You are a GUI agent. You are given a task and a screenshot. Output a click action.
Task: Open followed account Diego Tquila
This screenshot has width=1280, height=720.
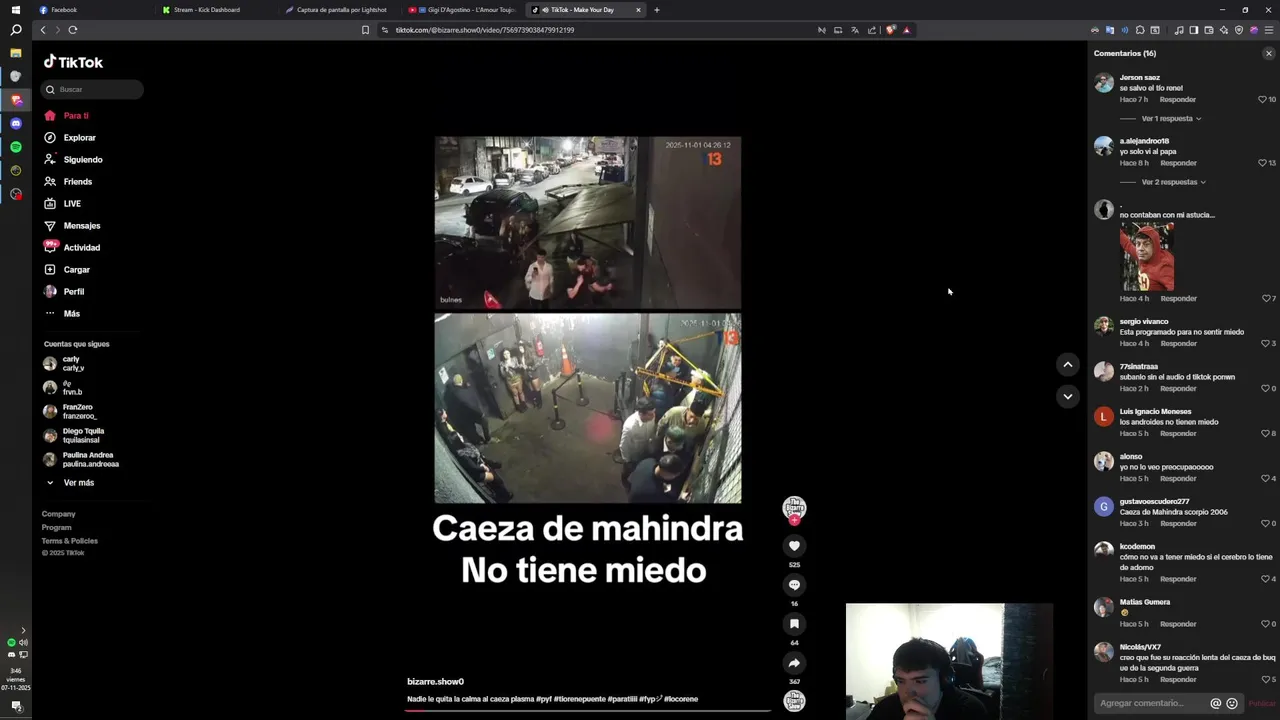74,435
